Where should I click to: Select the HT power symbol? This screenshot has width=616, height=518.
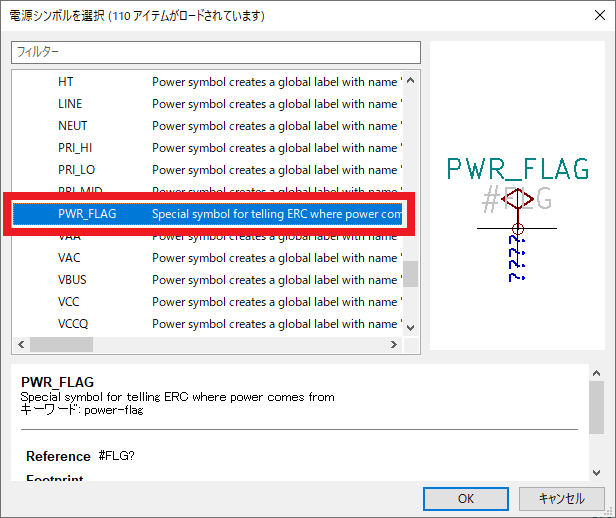pyautogui.click(x=66, y=82)
